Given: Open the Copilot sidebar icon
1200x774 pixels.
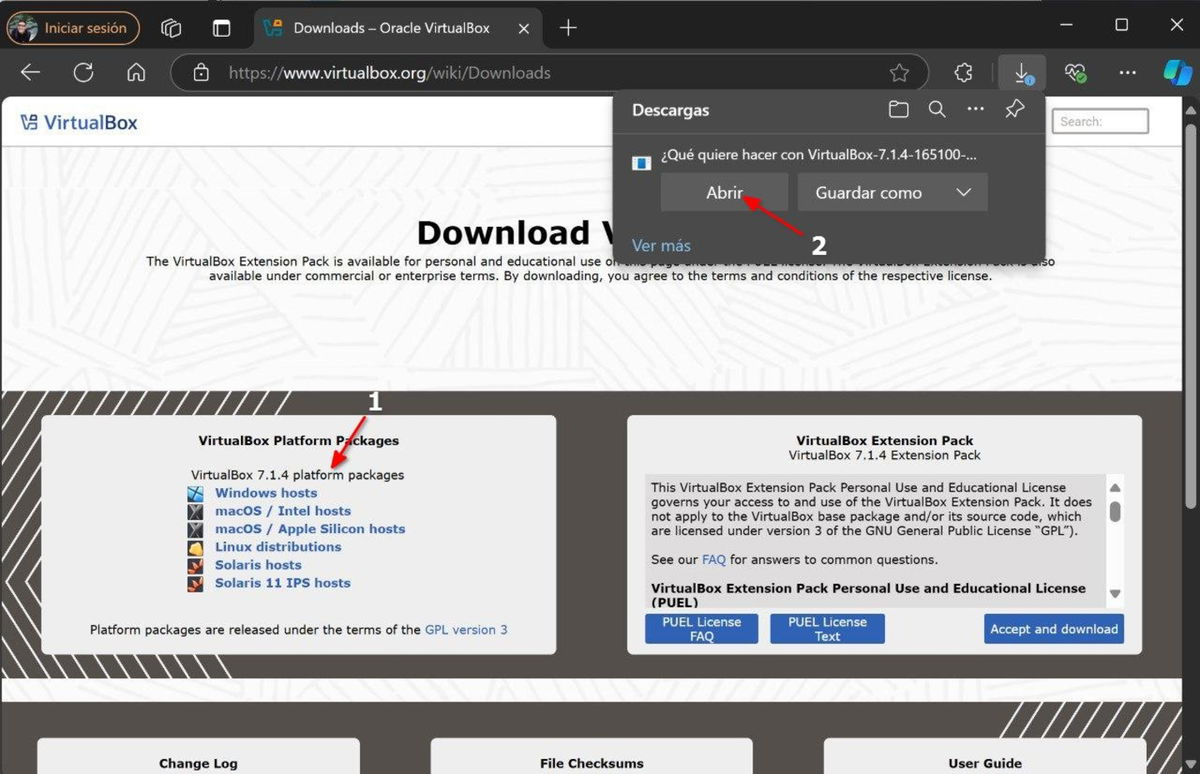Looking at the screenshot, I should coord(1176,73).
